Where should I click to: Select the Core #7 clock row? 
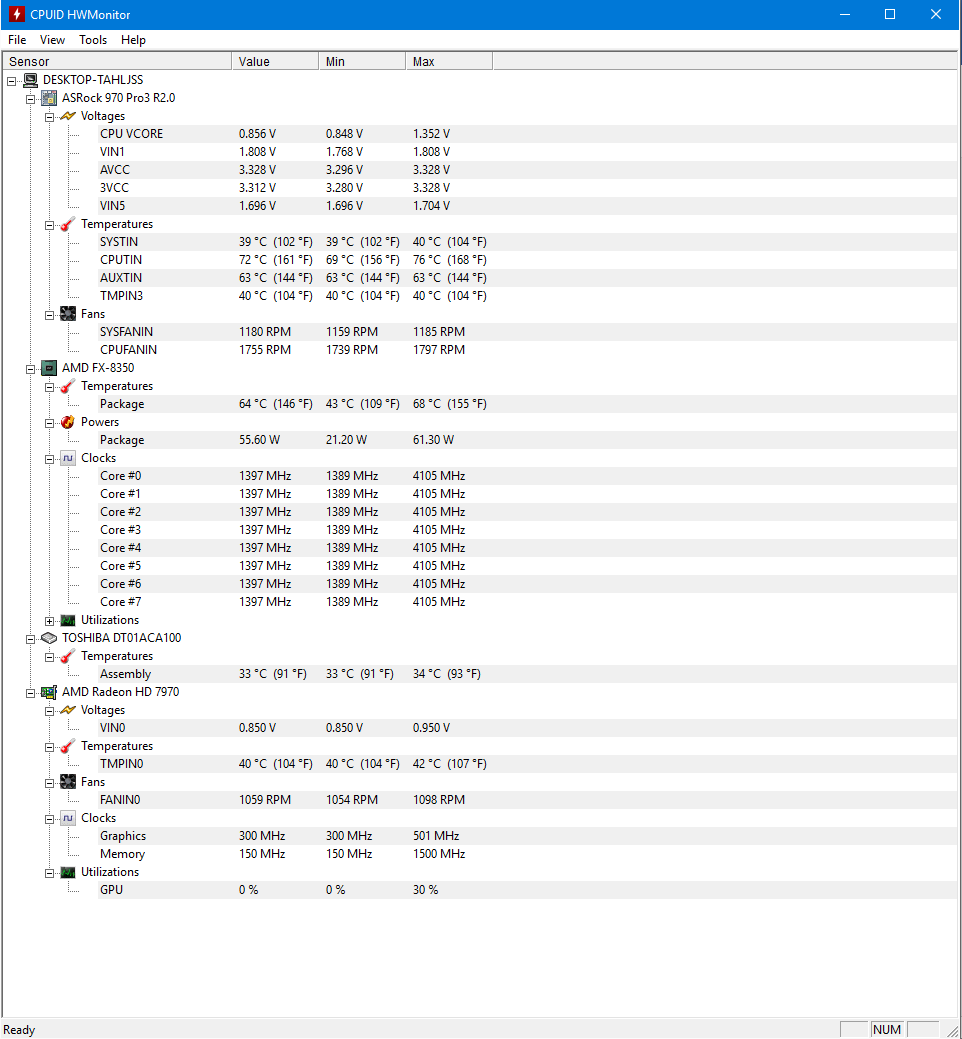[x=527, y=602]
